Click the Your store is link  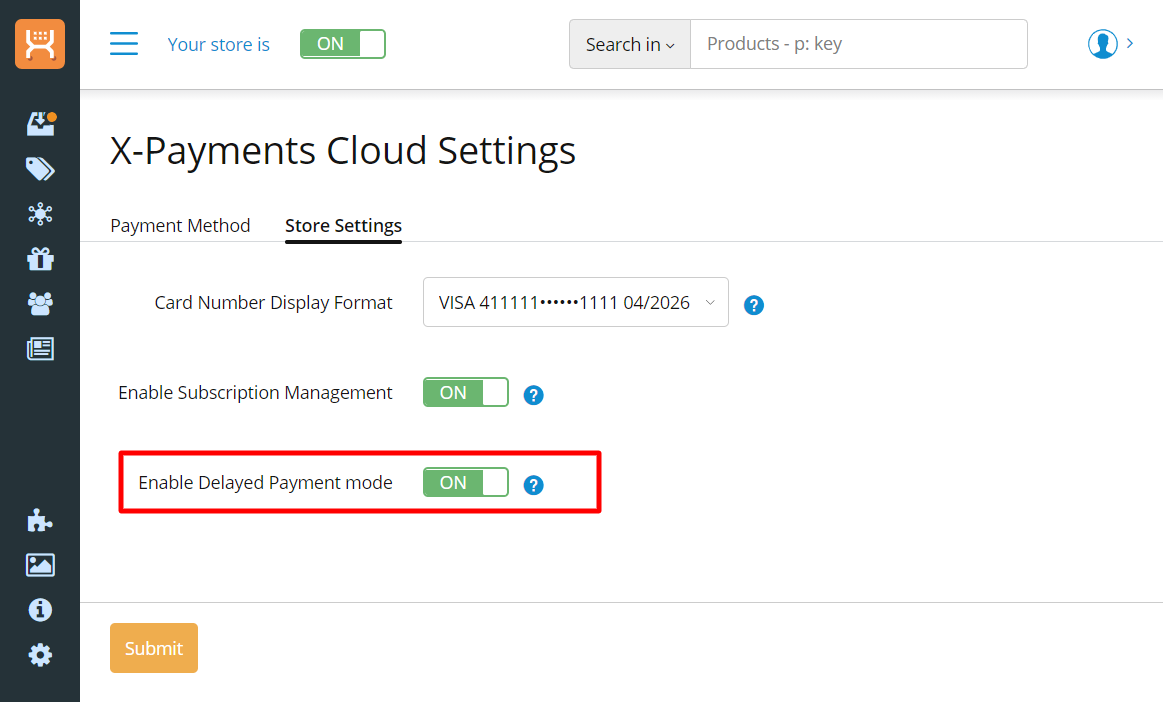tap(219, 45)
